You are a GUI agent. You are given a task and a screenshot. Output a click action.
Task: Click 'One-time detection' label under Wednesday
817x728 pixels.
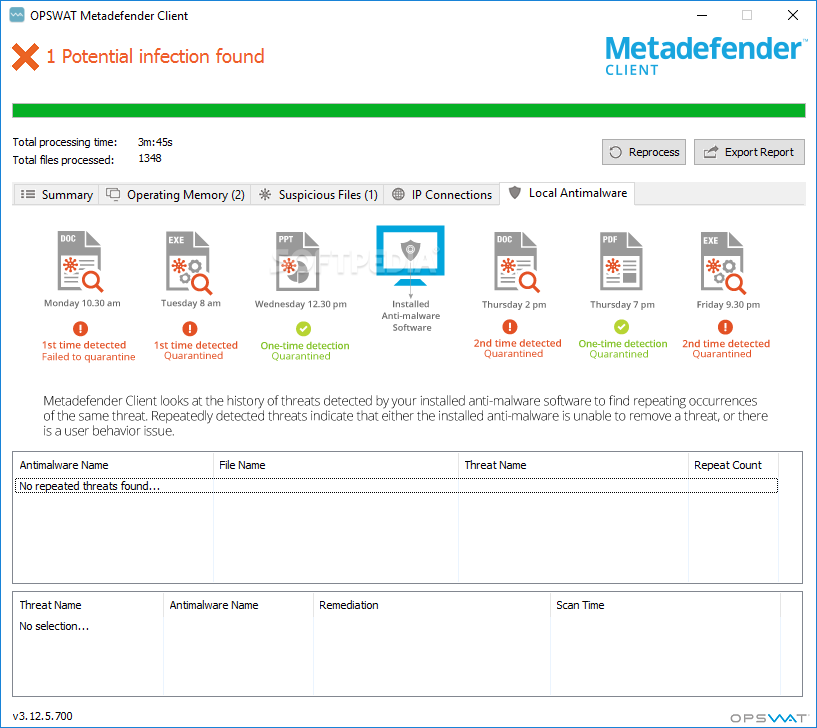[305, 346]
